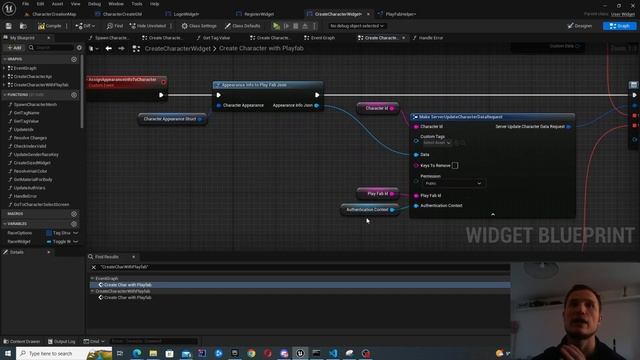Click the Save blueprint icon
The width and height of the screenshot is (640, 360).
(9, 26)
